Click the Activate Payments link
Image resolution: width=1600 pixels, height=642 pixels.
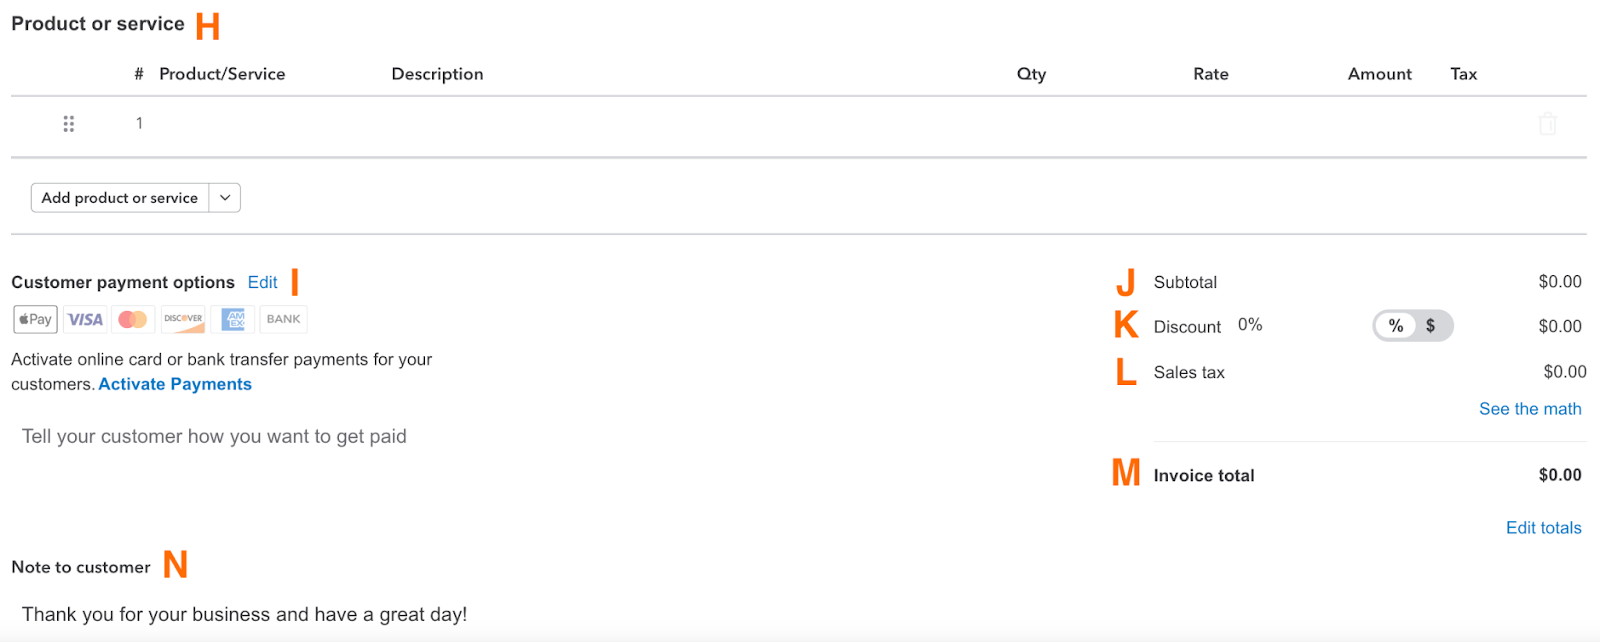[x=174, y=383]
